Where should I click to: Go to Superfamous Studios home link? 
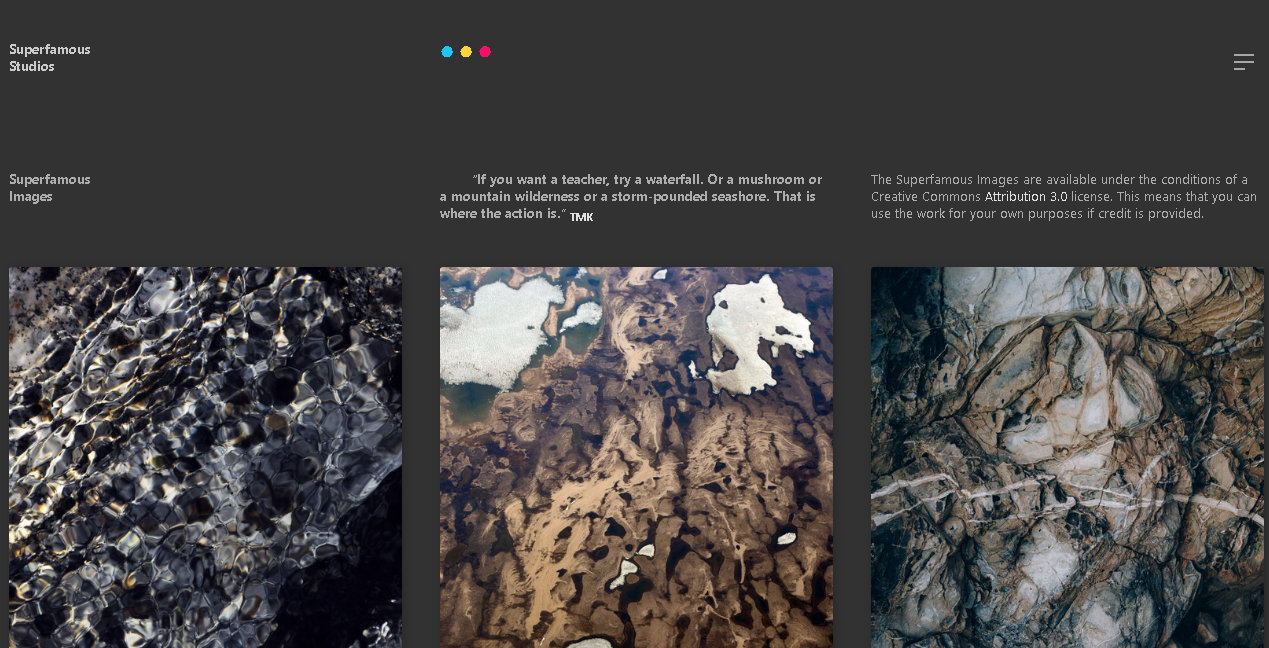[x=50, y=58]
